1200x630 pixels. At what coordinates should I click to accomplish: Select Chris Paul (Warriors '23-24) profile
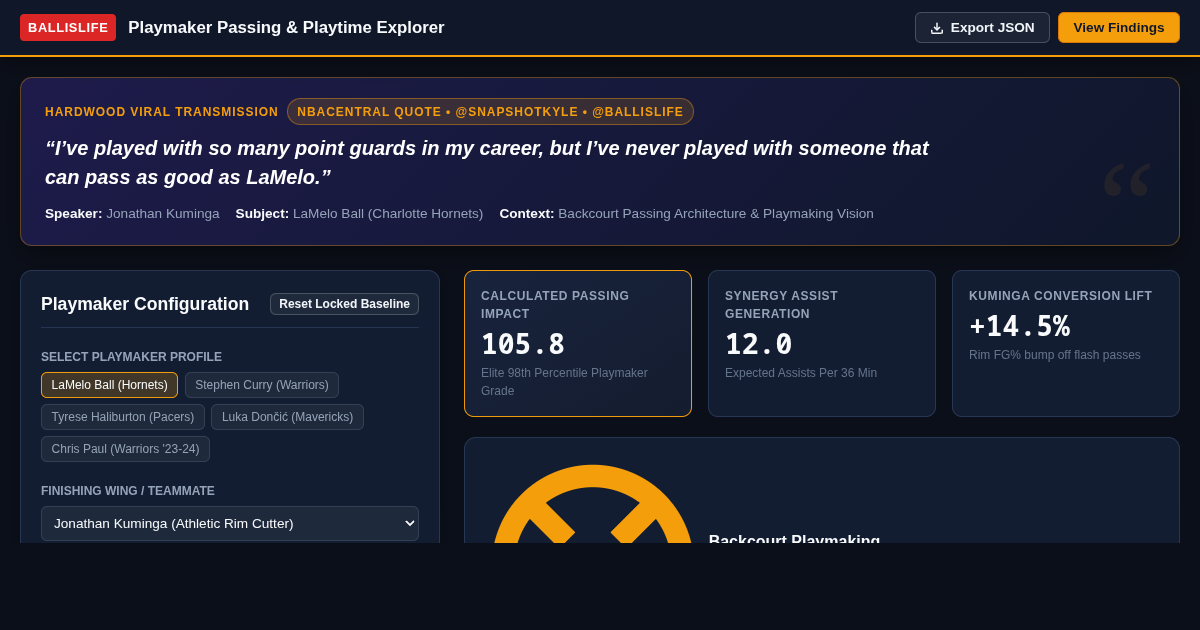point(126,449)
